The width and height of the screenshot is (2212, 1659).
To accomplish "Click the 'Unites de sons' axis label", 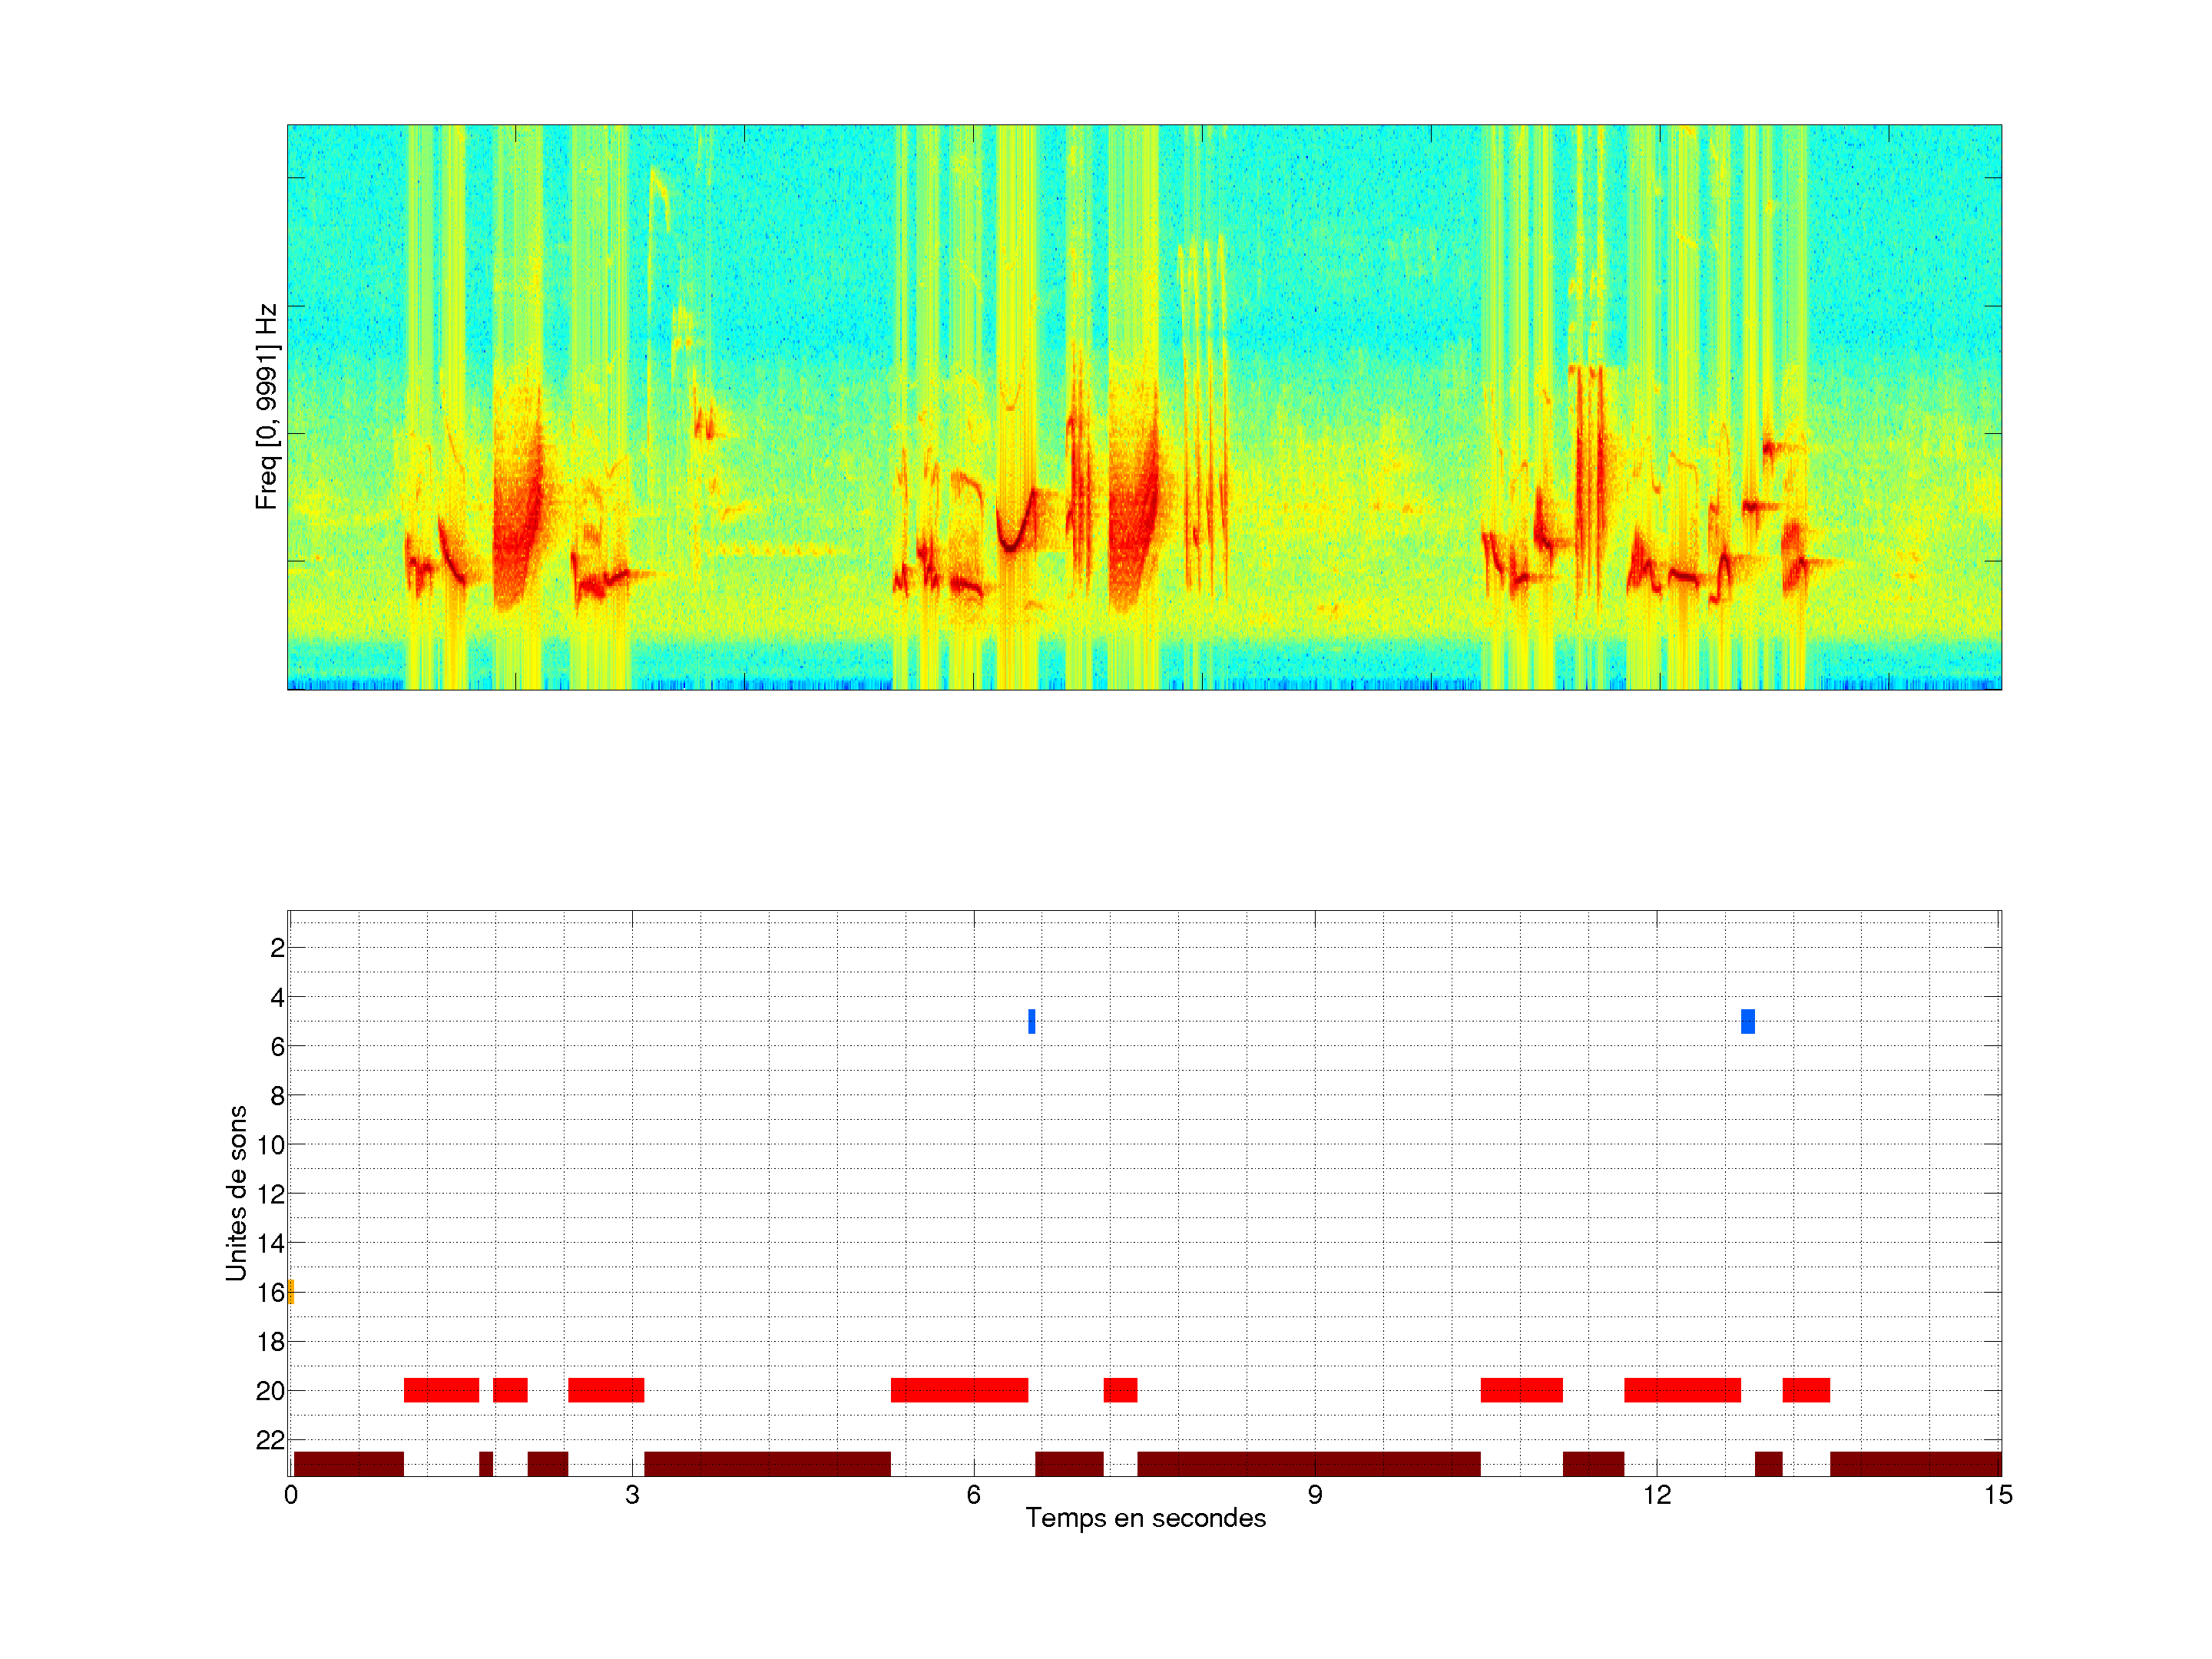I will 237,1192.
